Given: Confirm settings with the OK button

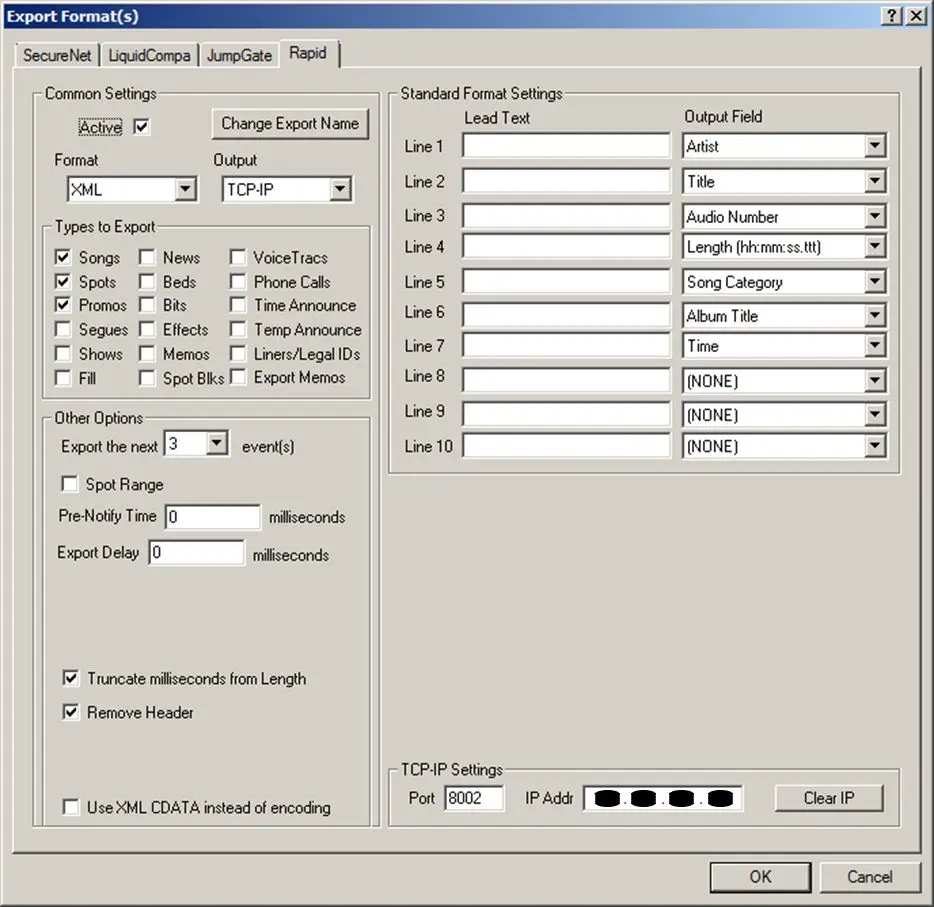Looking at the screenshot, I should [x=760, y=877].
